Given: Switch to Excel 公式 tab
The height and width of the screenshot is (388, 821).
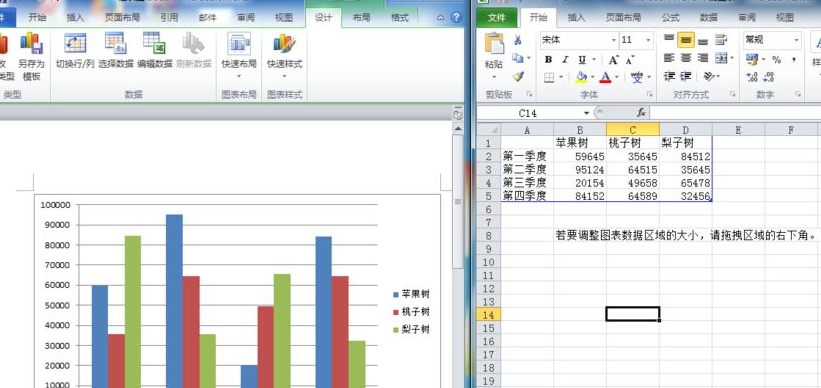Looking at the screenshot, I should pyautogui.click(x=671, y=18).
